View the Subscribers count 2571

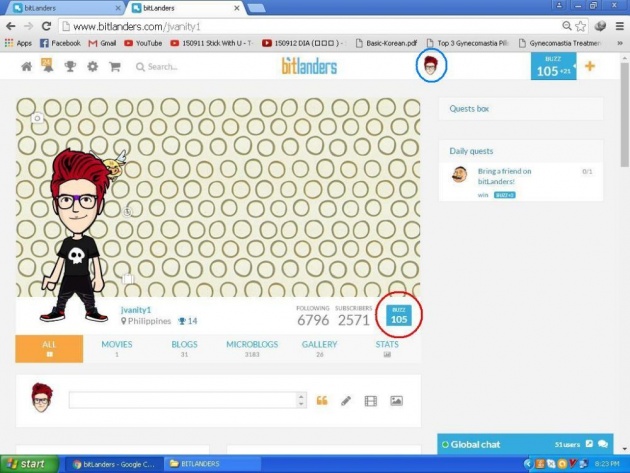pyautogui.click(x=354, y=316)
